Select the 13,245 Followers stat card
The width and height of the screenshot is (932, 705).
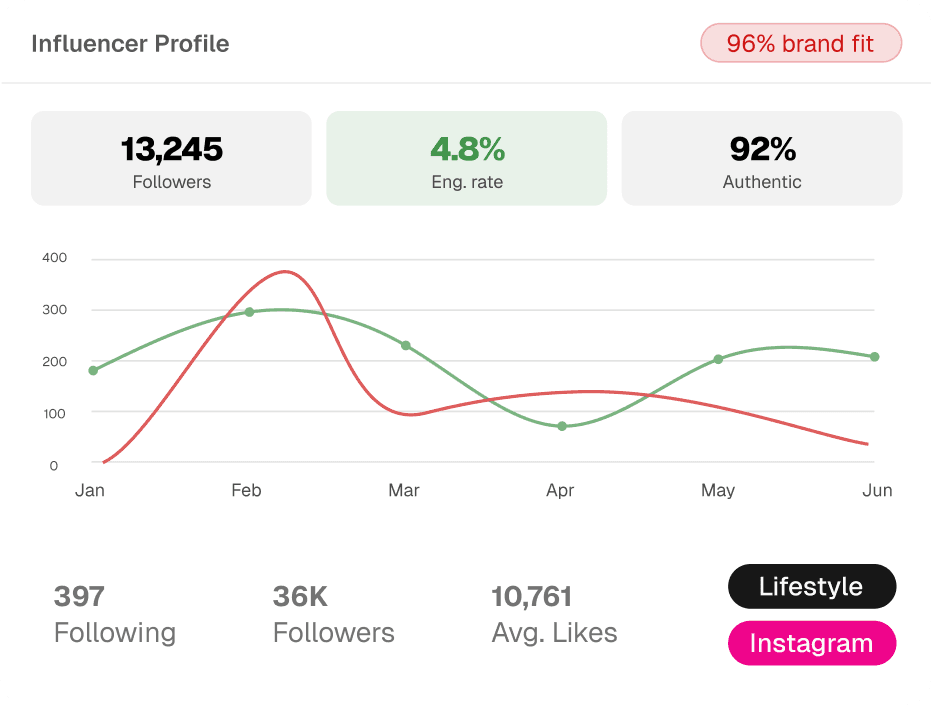click(171, 158)
